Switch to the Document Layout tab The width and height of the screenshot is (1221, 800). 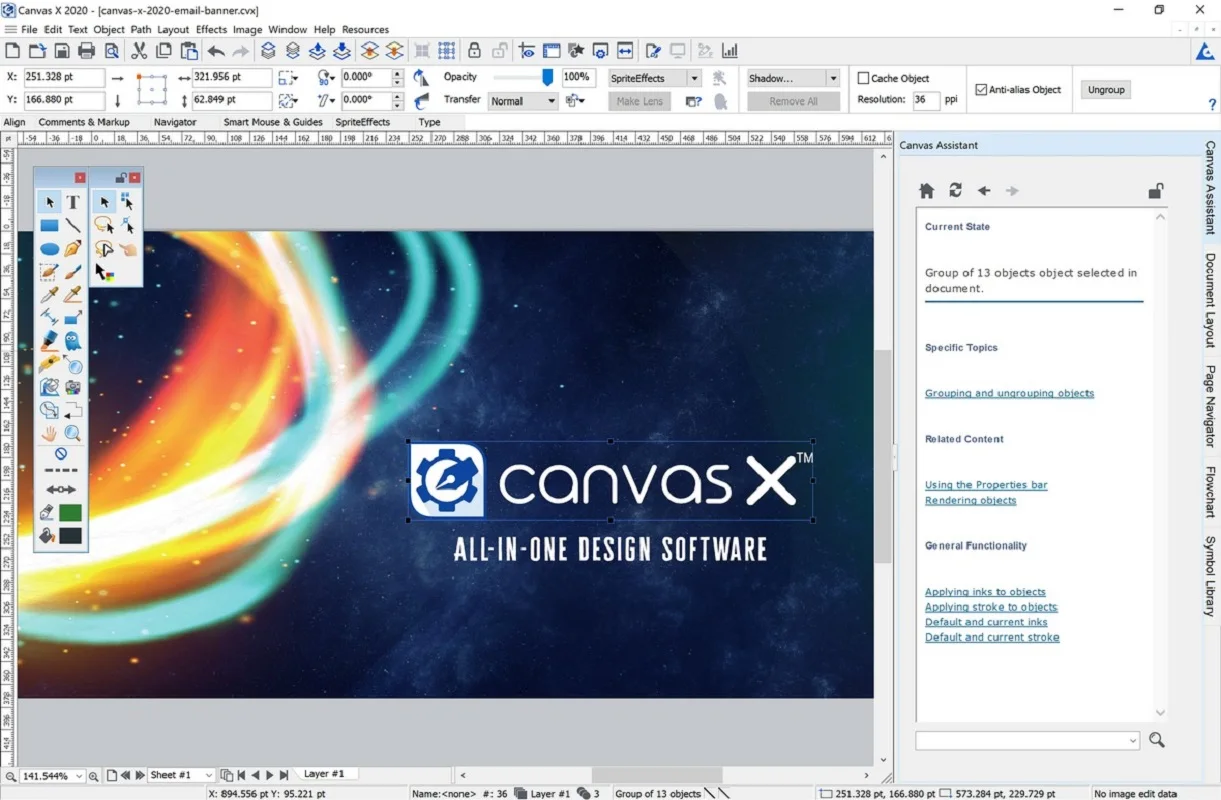[x=1210, y=300]
